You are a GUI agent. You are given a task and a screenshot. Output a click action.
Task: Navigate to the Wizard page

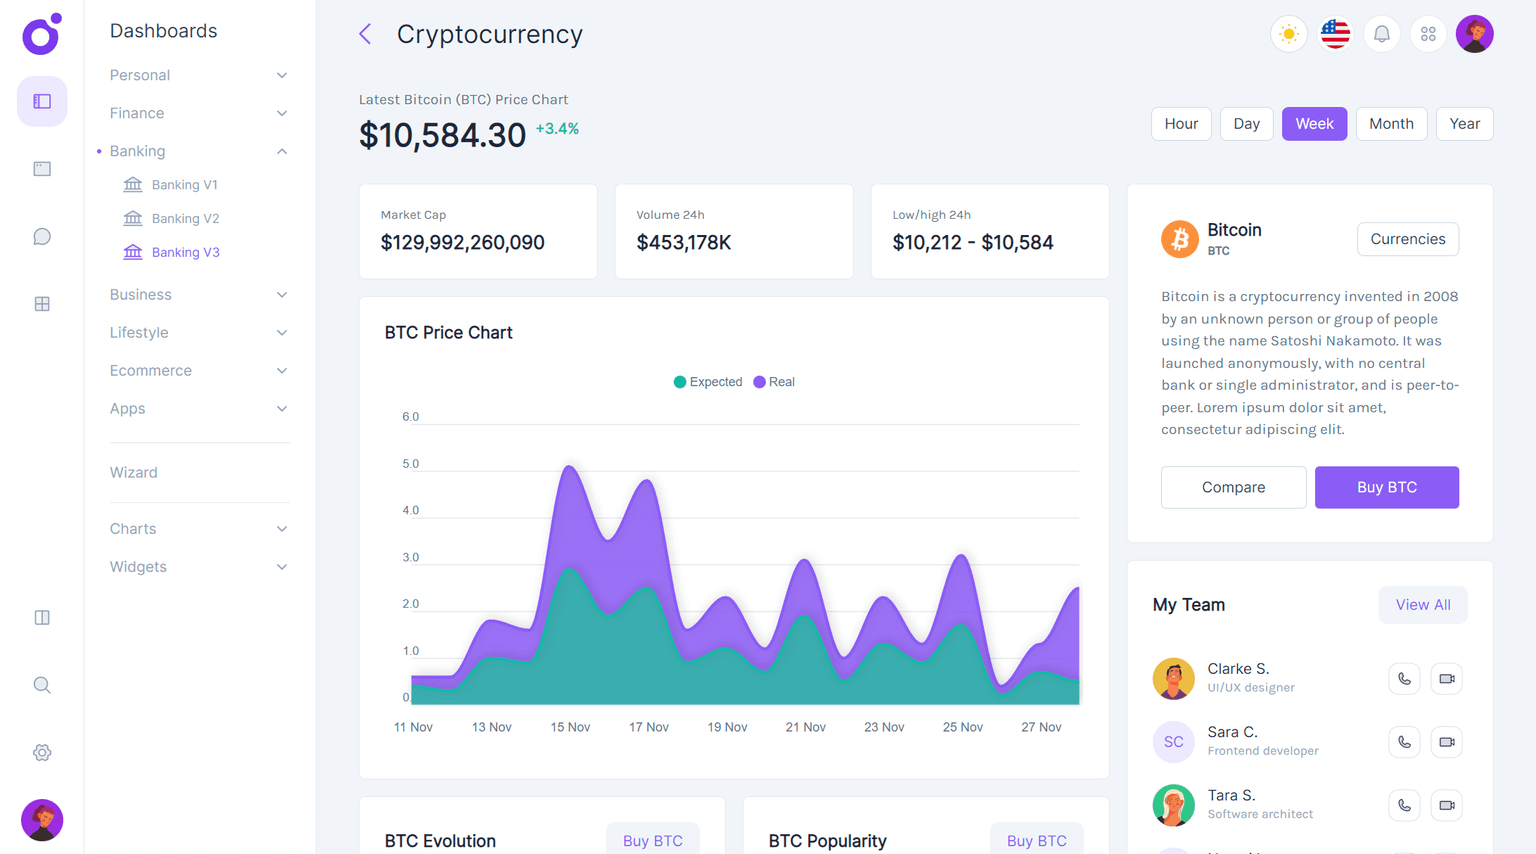133,472
